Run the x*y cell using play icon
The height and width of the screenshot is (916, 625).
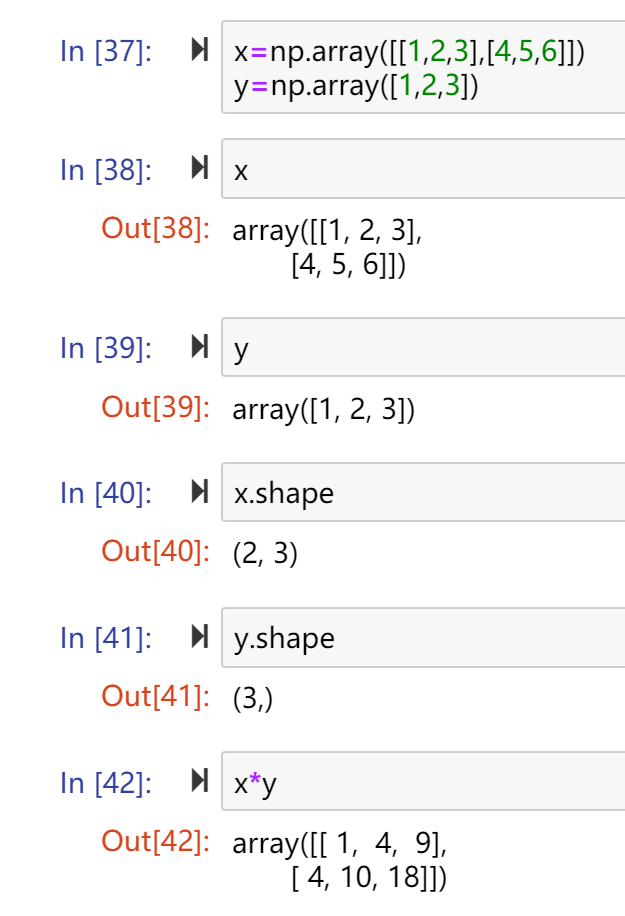(x=200, y=781)
